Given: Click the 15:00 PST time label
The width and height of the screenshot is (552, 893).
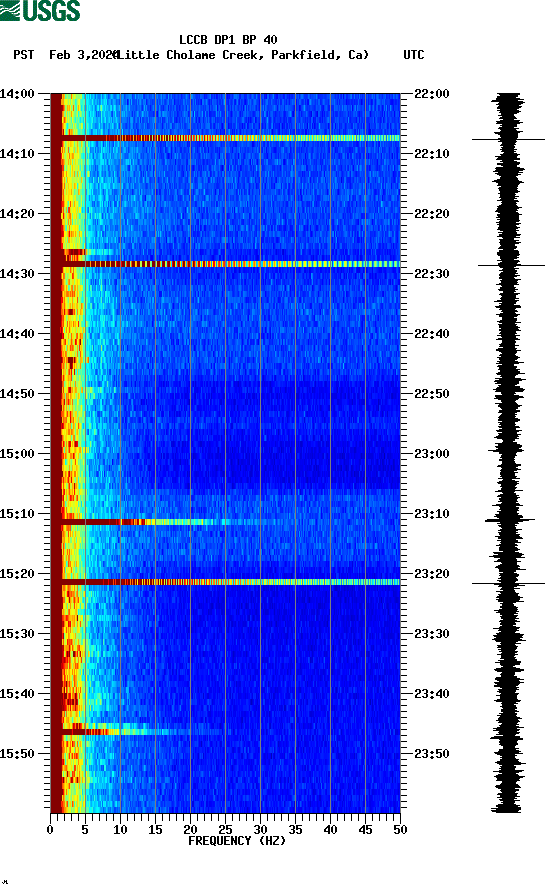Looking at the screenshot, I should (17, 454).
